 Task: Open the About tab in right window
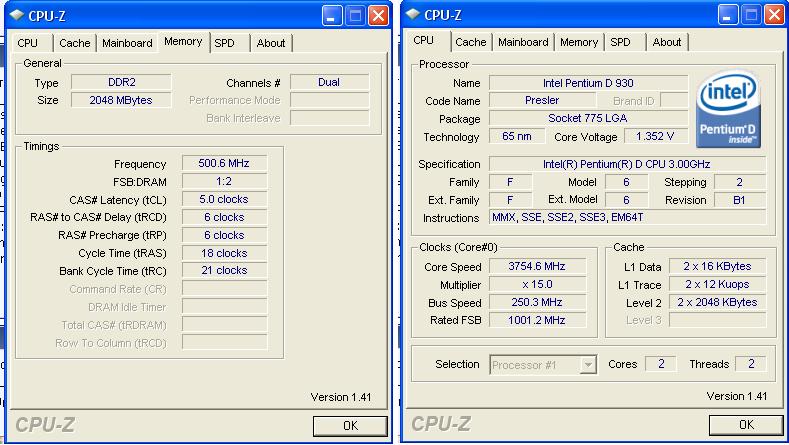pos(667,42)
